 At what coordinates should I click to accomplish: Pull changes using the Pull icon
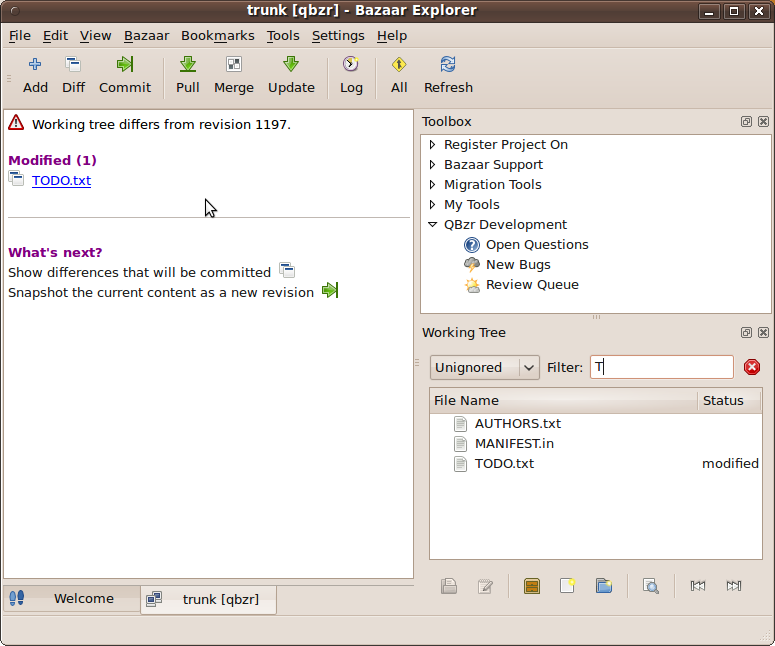187,66
